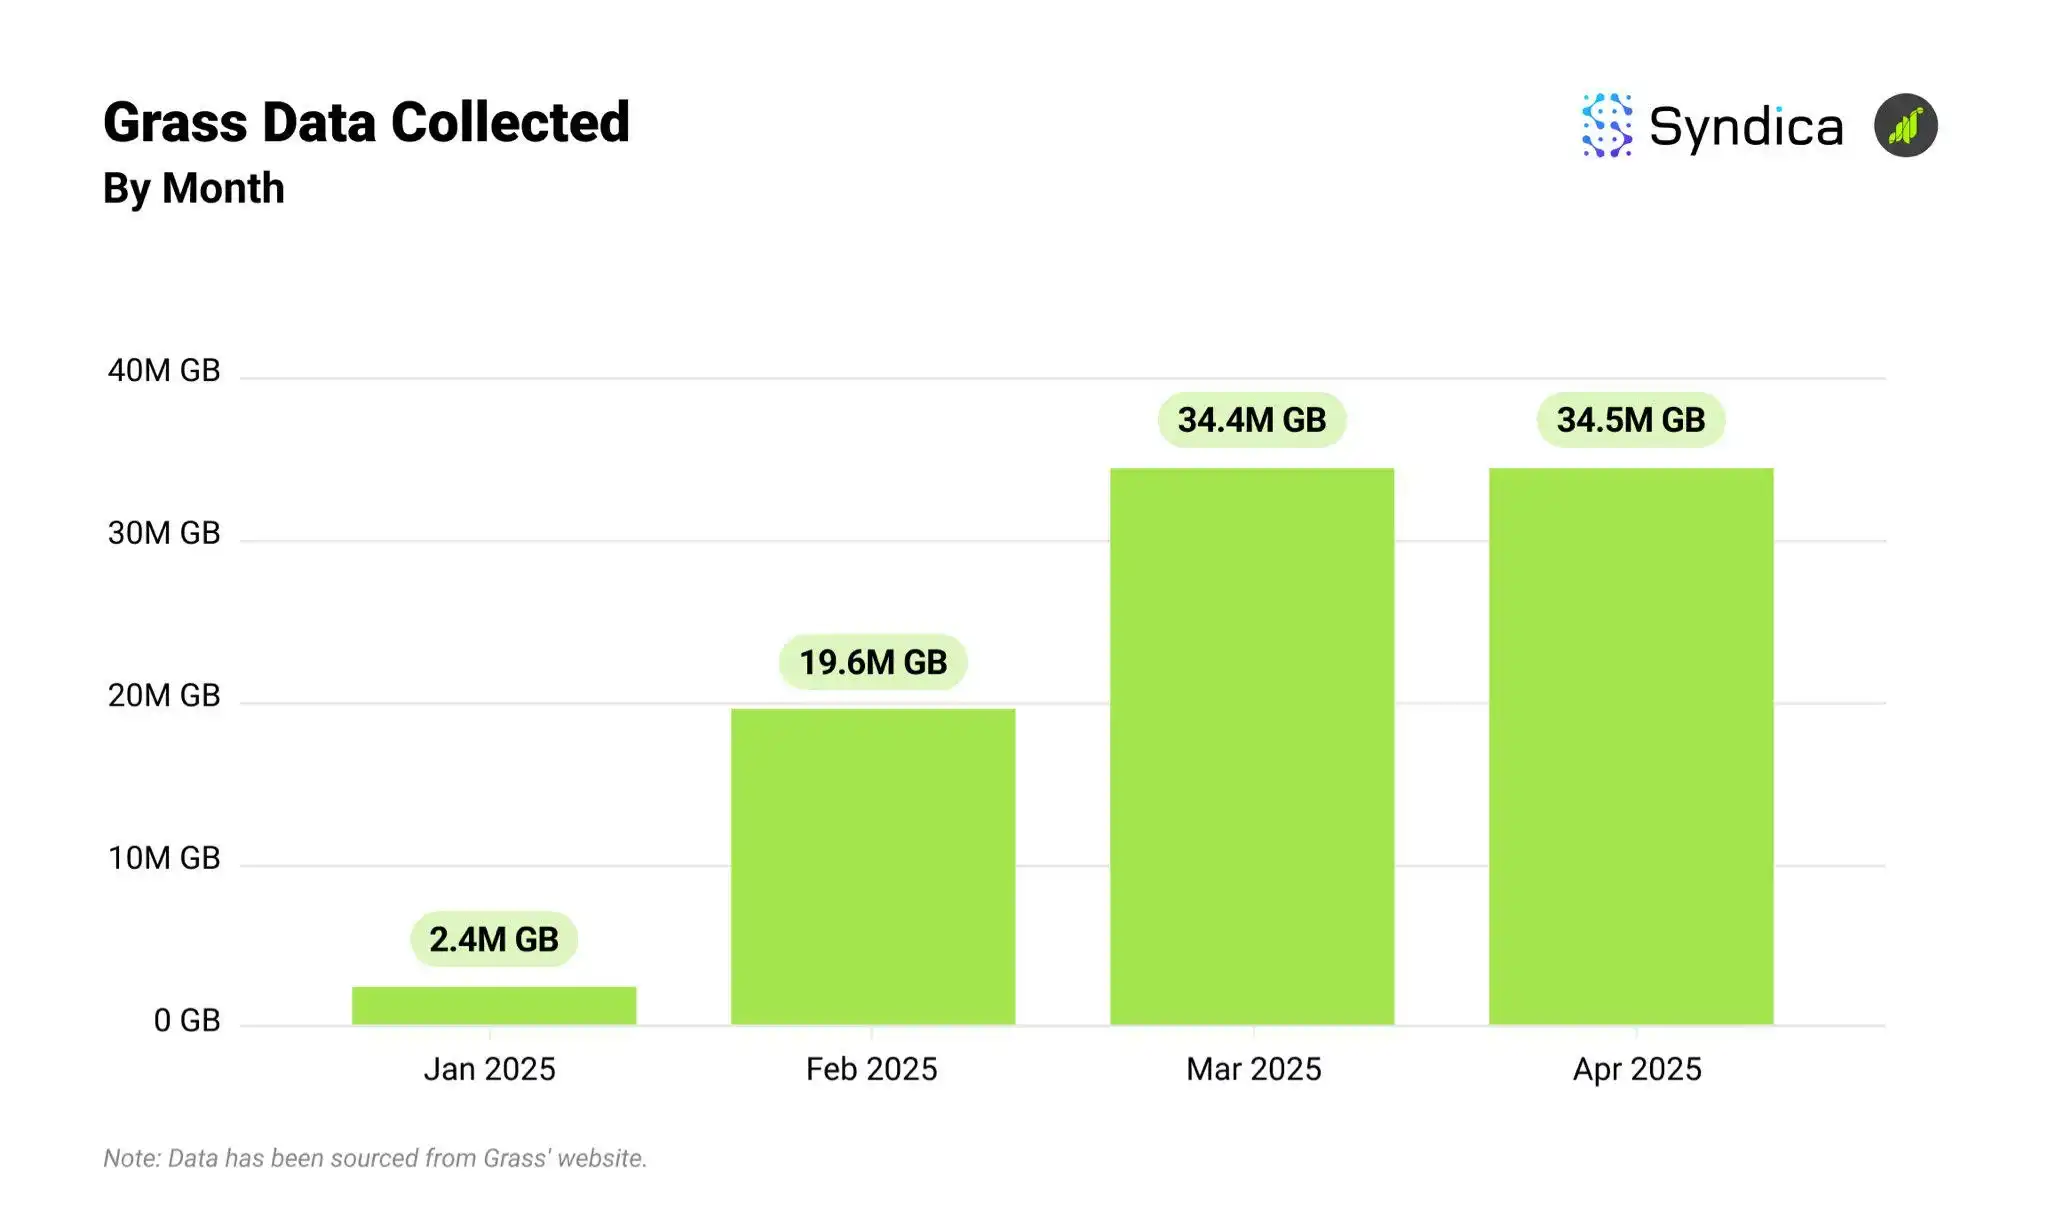Click the Jan 2025 axis label
Image resolution: width=2048 pixels, height=1226 pixels.
tap(489, 1069)
